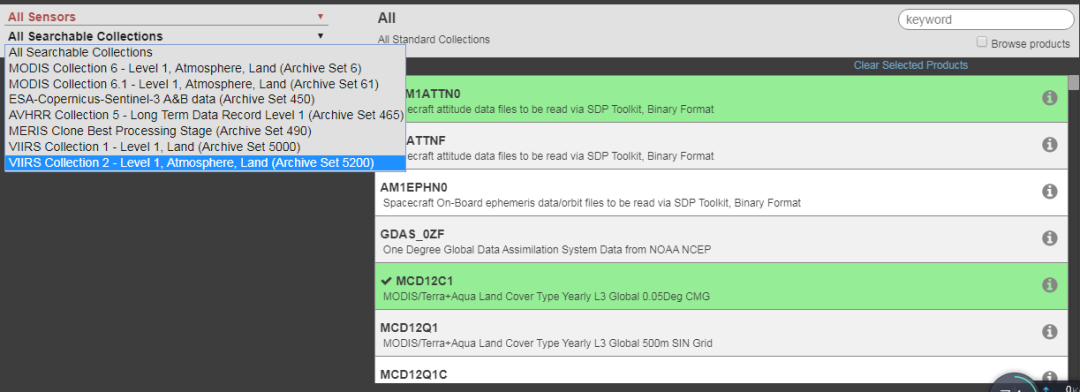Open info icon for ATTNF attitude data

click(1049, 145)
